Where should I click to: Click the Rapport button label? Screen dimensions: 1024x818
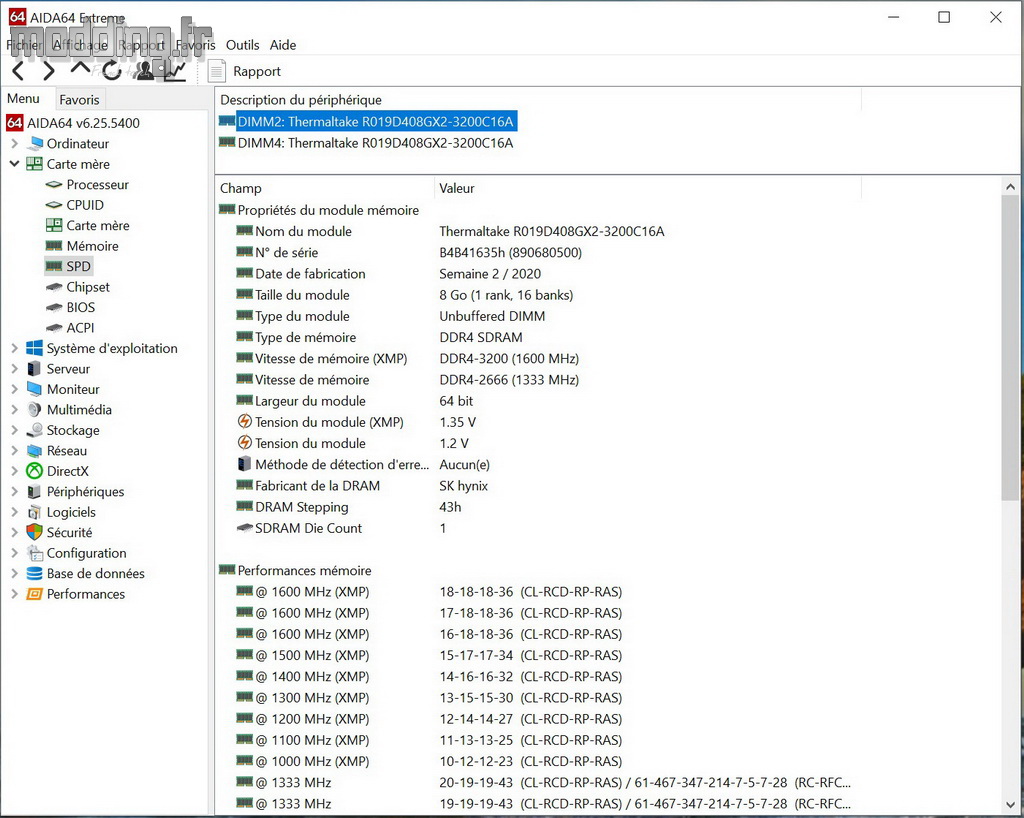coord(257,71)
